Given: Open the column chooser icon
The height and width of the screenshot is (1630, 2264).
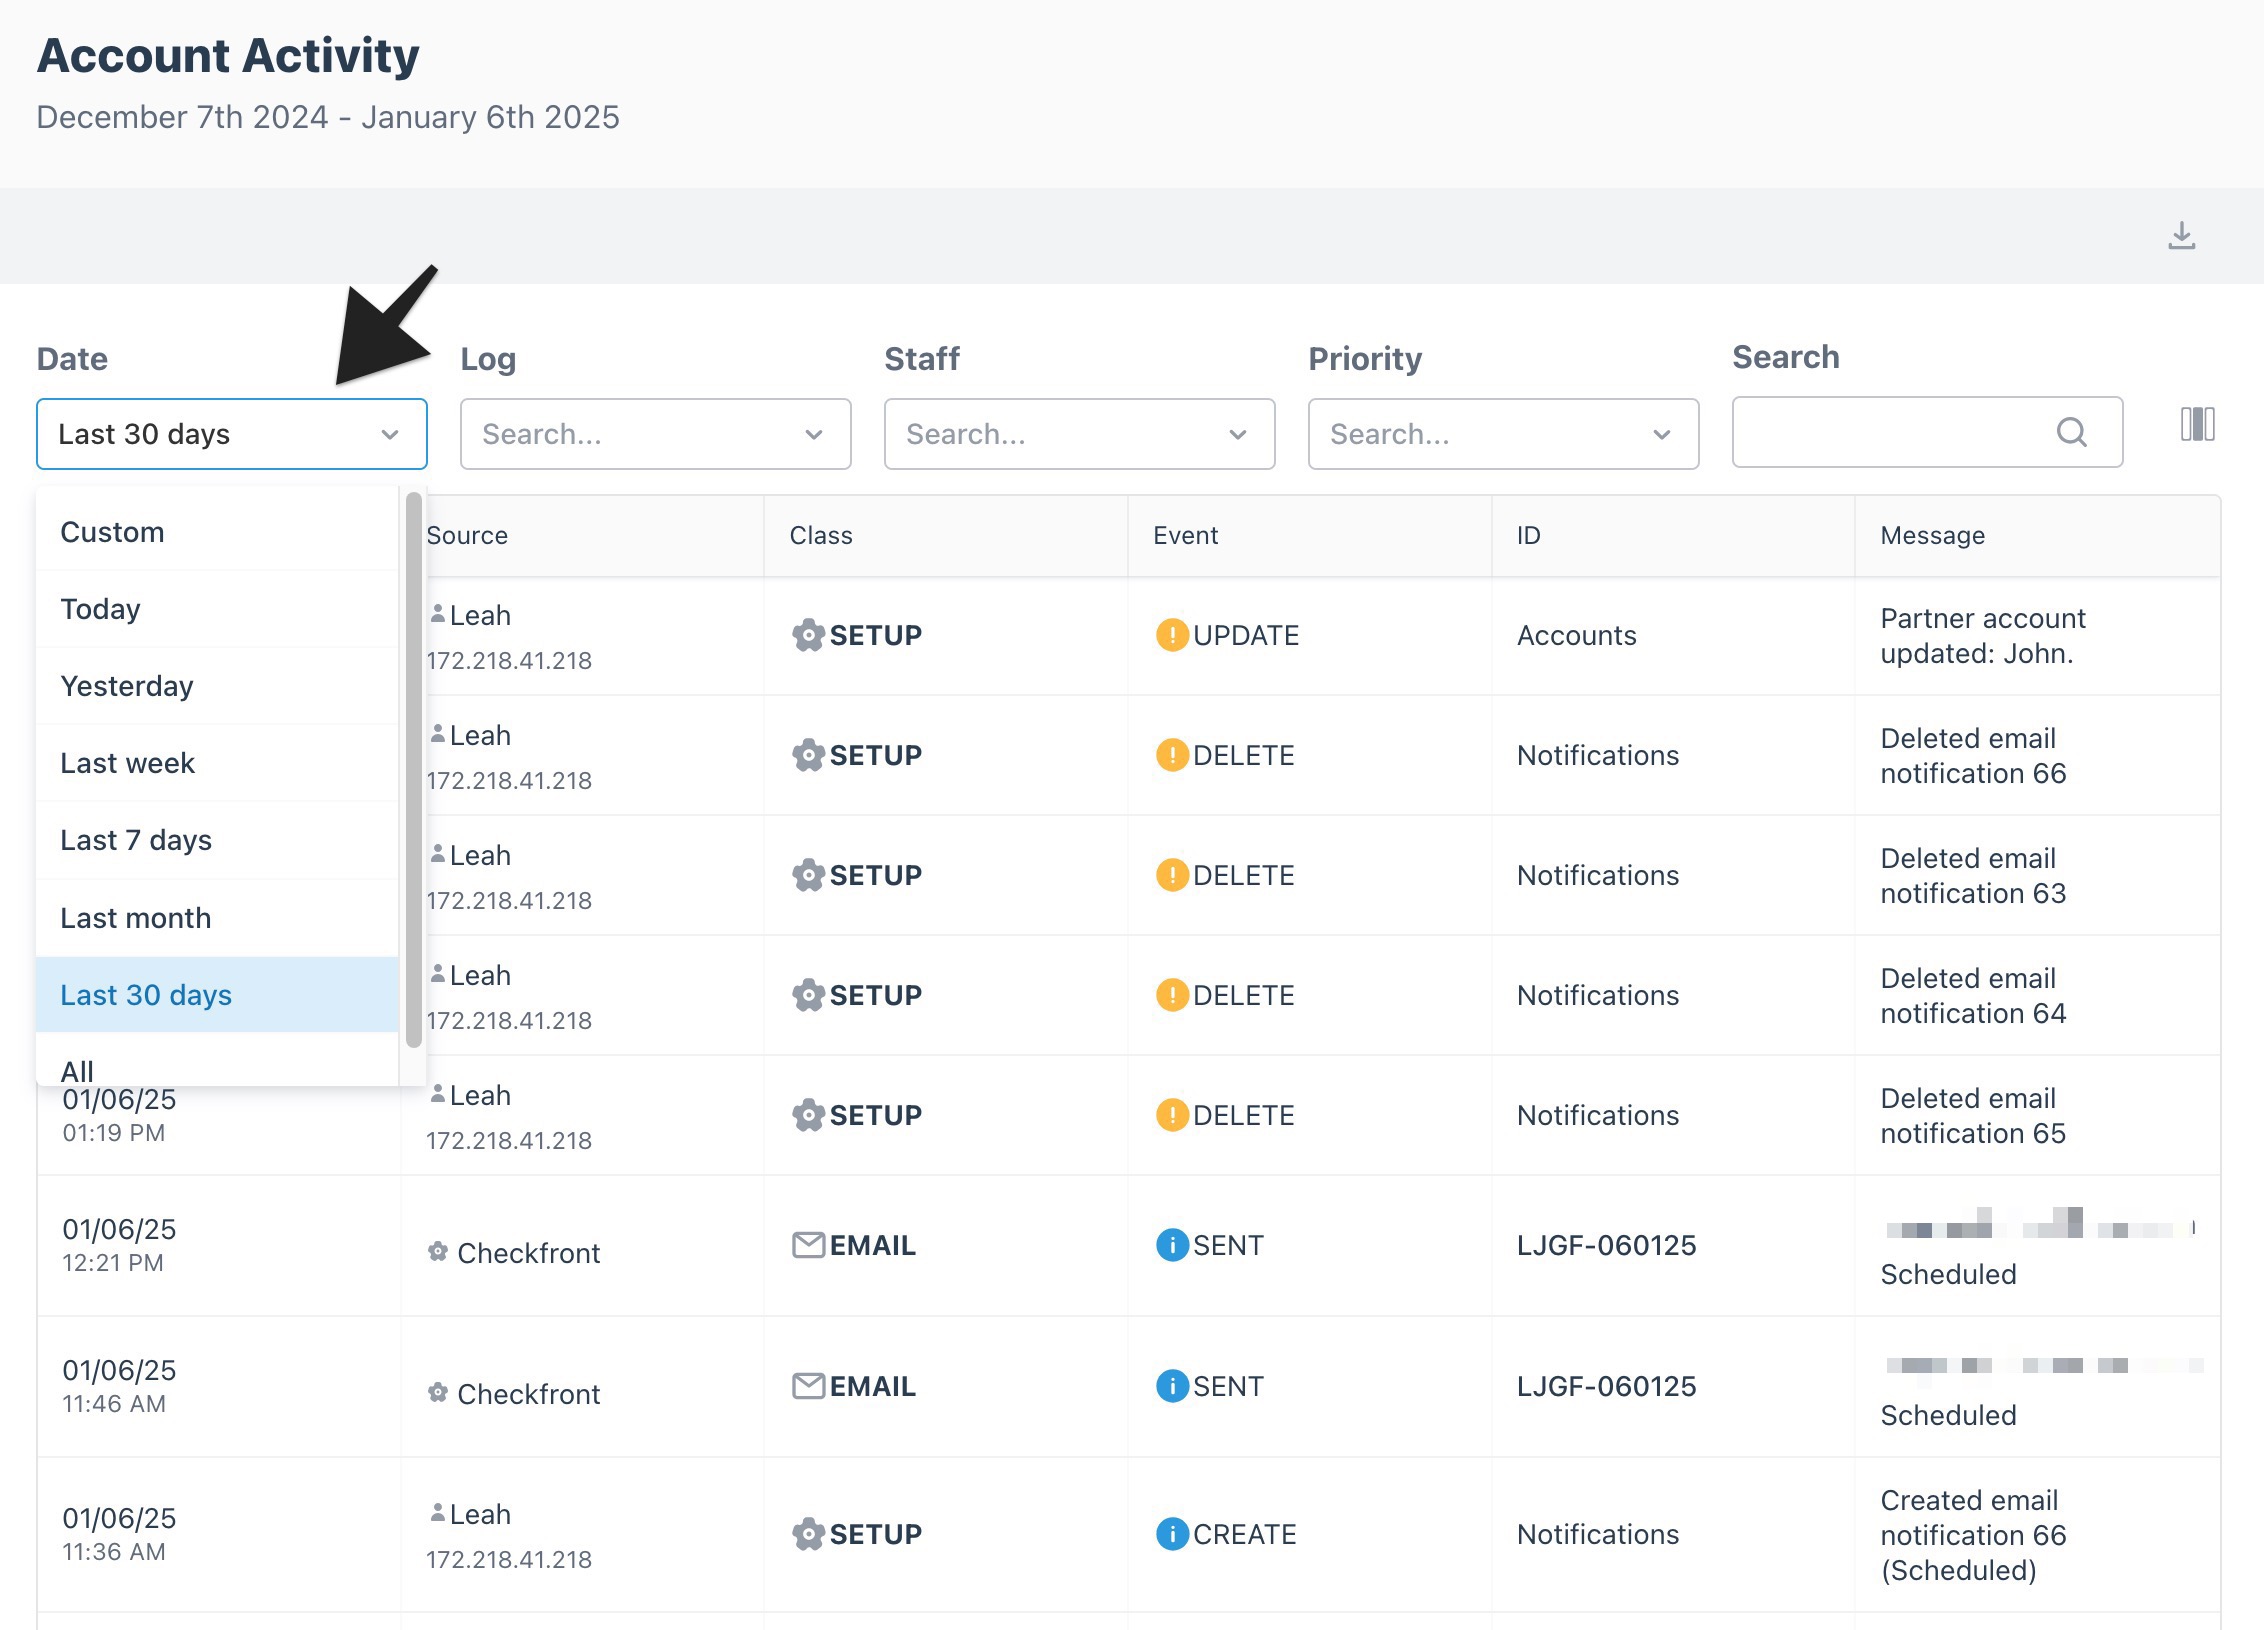Looking at the screenshot, I should pos(2197,424).
